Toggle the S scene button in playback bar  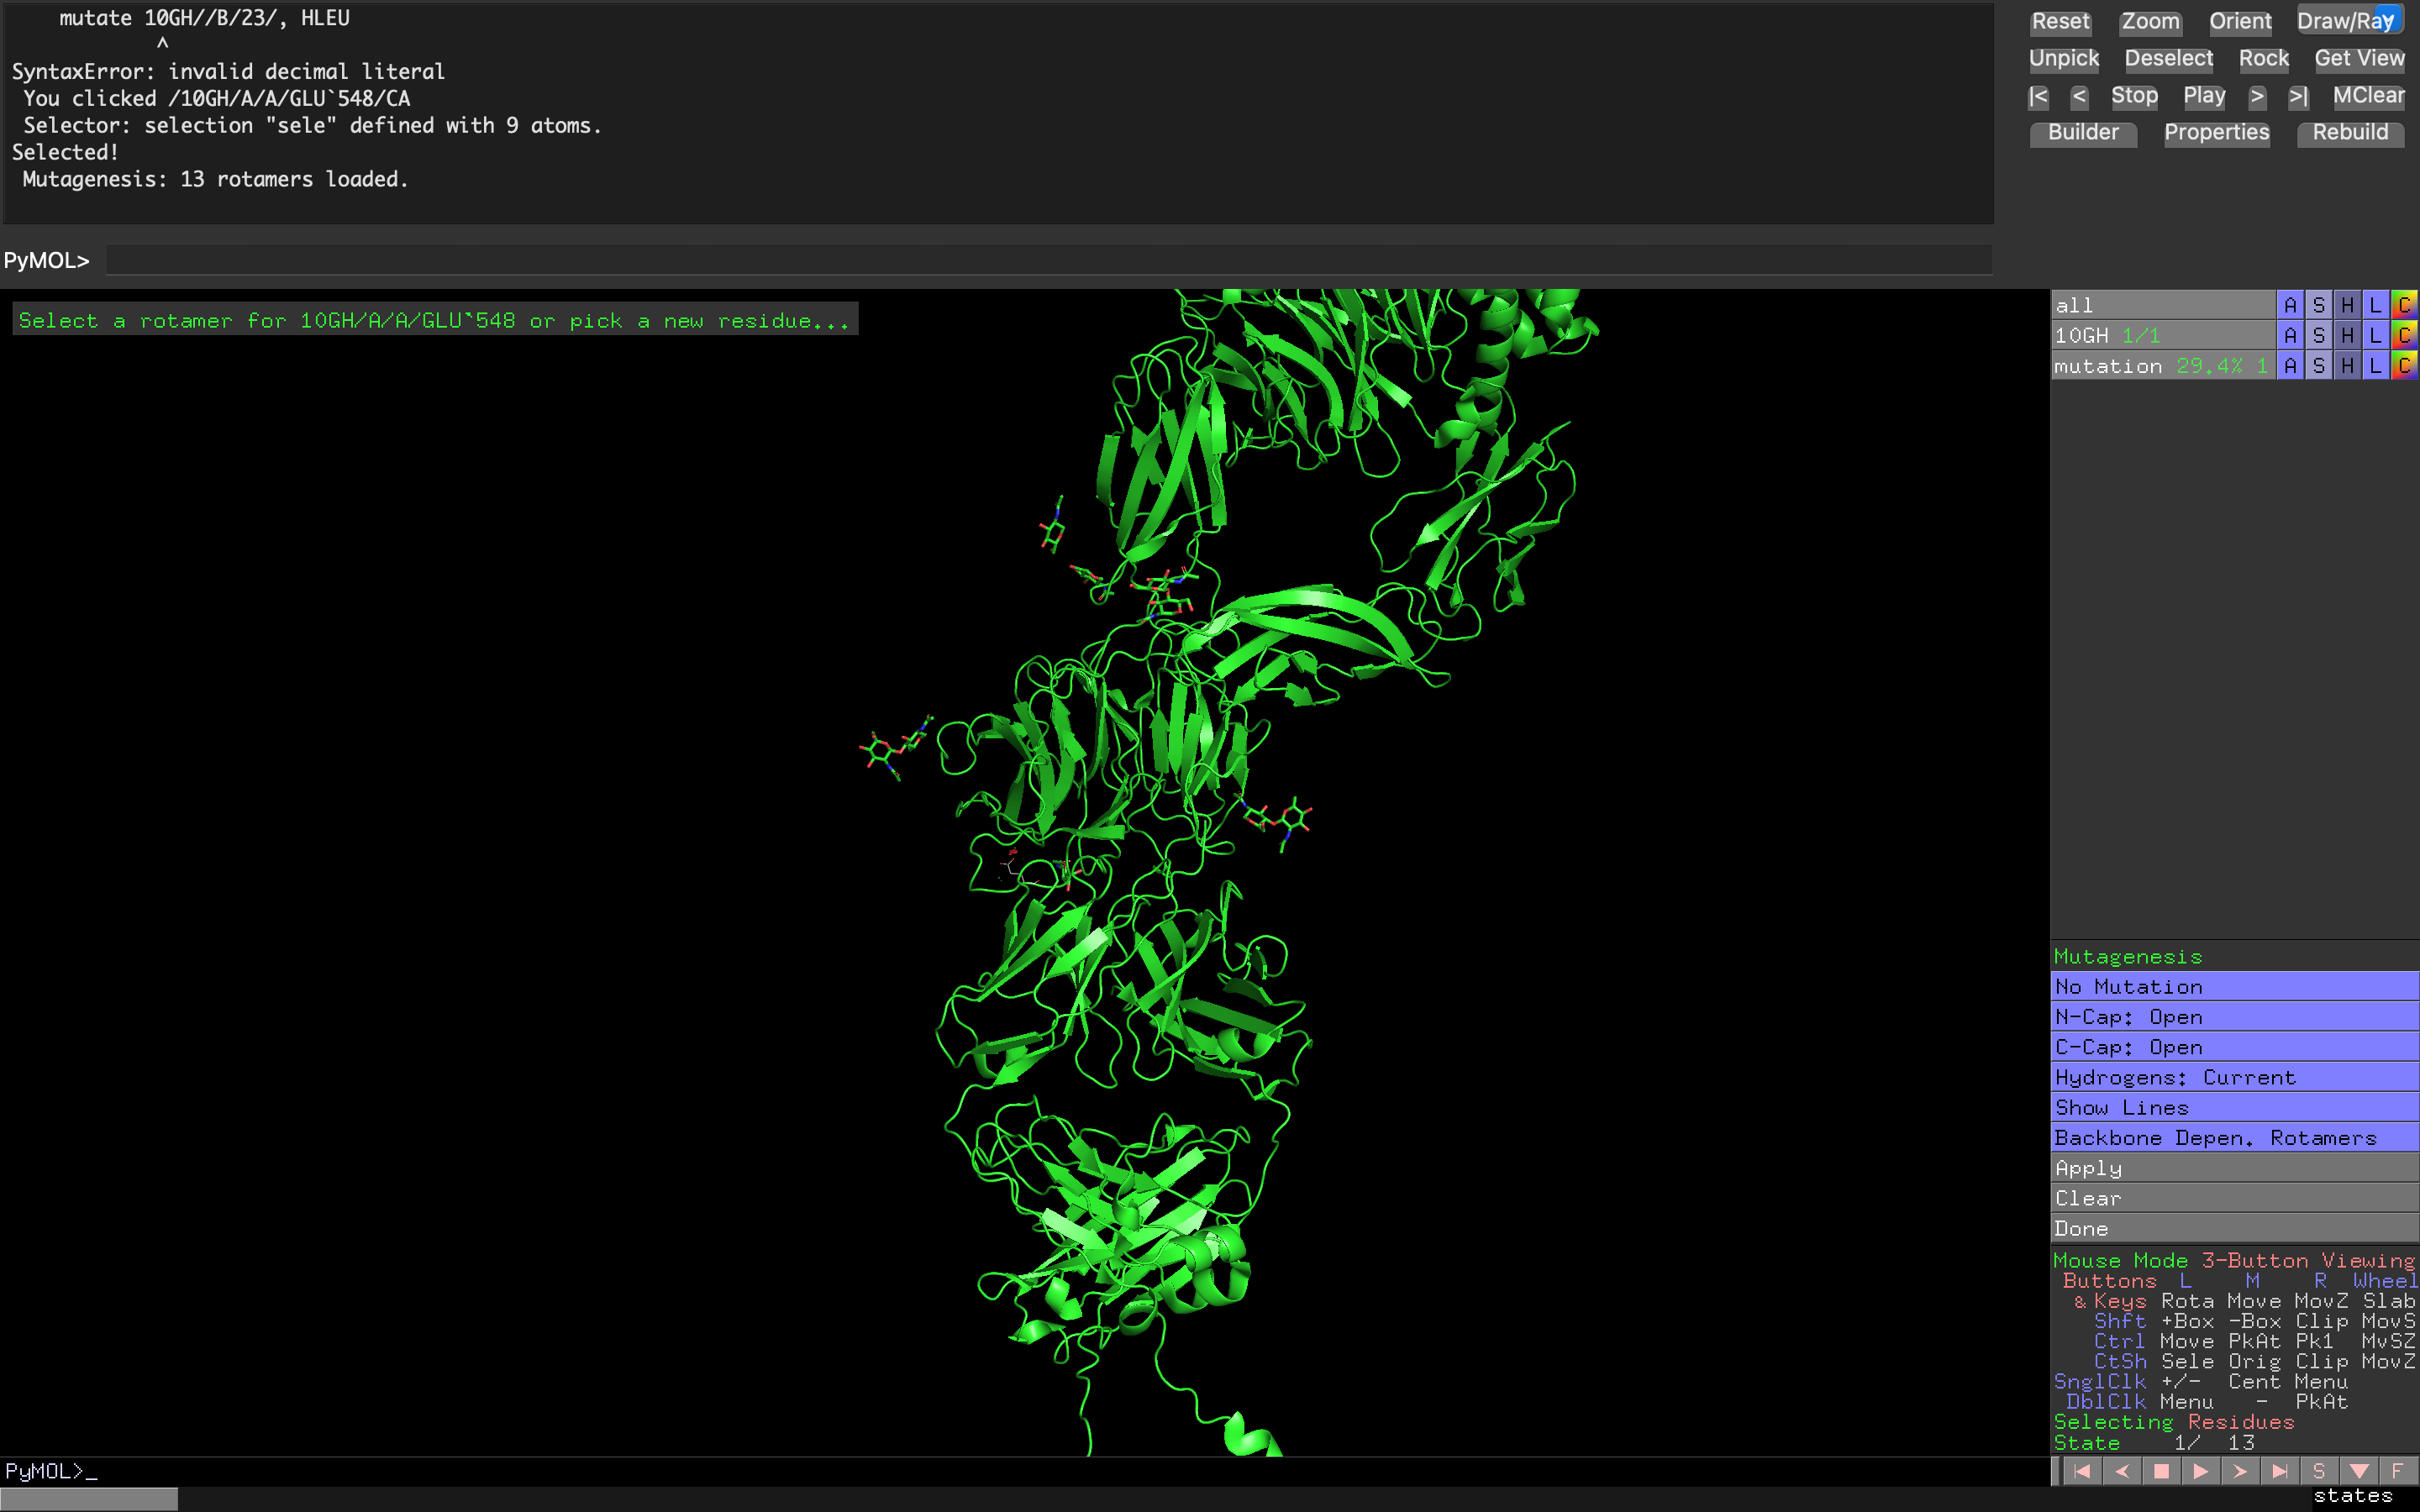2319,1471
